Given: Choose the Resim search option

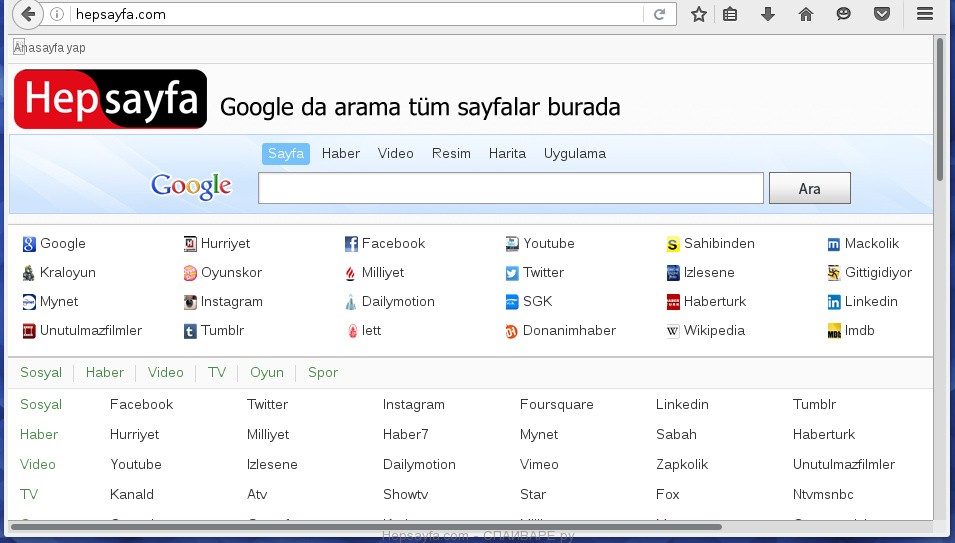Looking at the screenshot, I should point(451,153).
